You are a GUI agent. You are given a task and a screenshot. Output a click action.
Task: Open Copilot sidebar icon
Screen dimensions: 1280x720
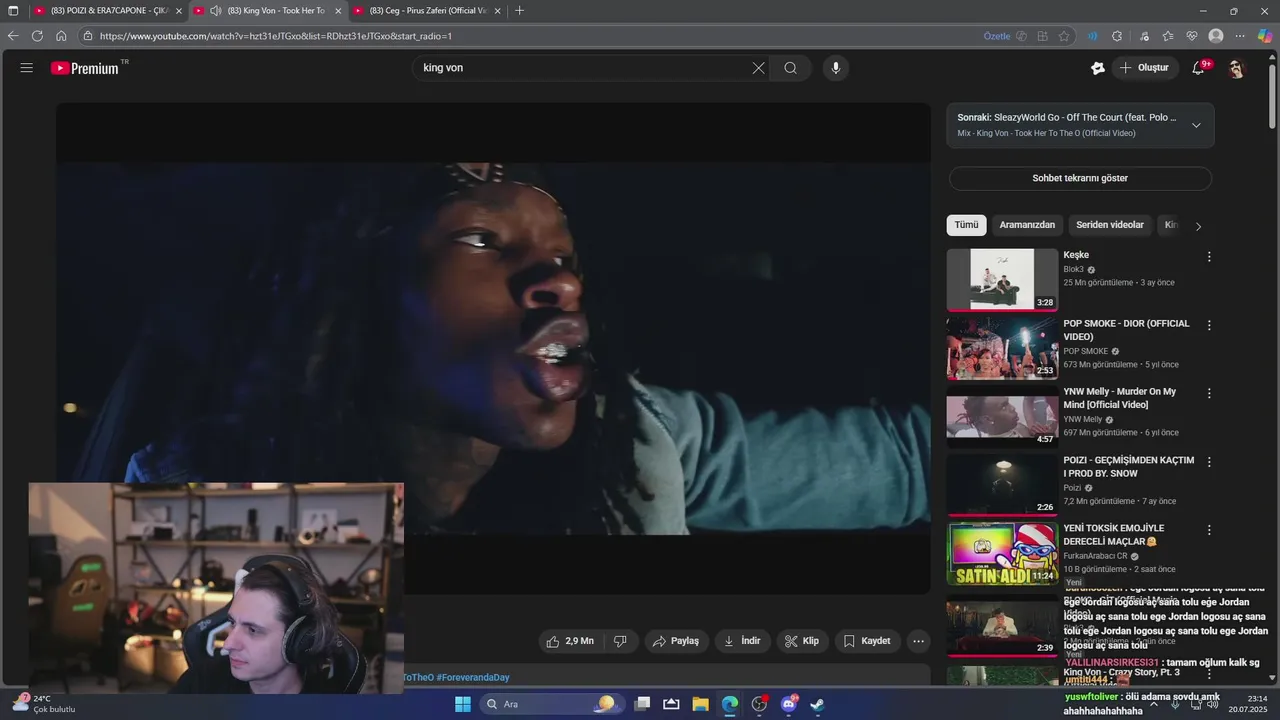(1265, 36)
